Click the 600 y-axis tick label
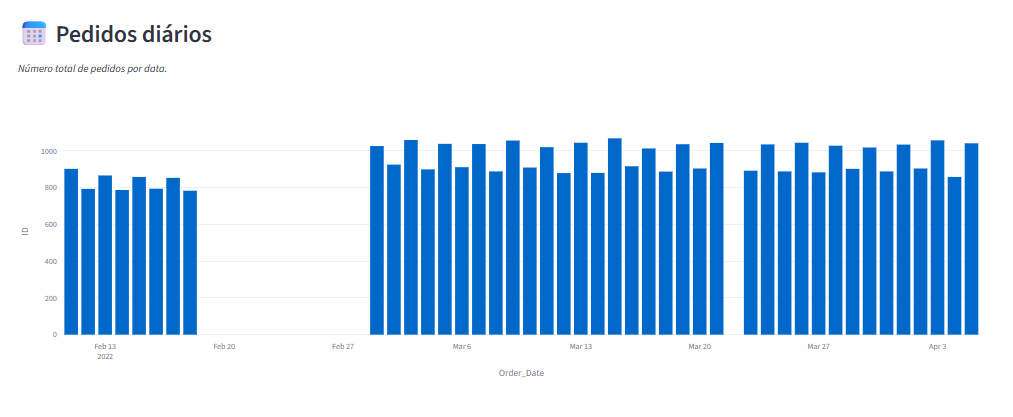Image resolution: width=1013 pixels, height=417 pixels. [x=52, y=224]
